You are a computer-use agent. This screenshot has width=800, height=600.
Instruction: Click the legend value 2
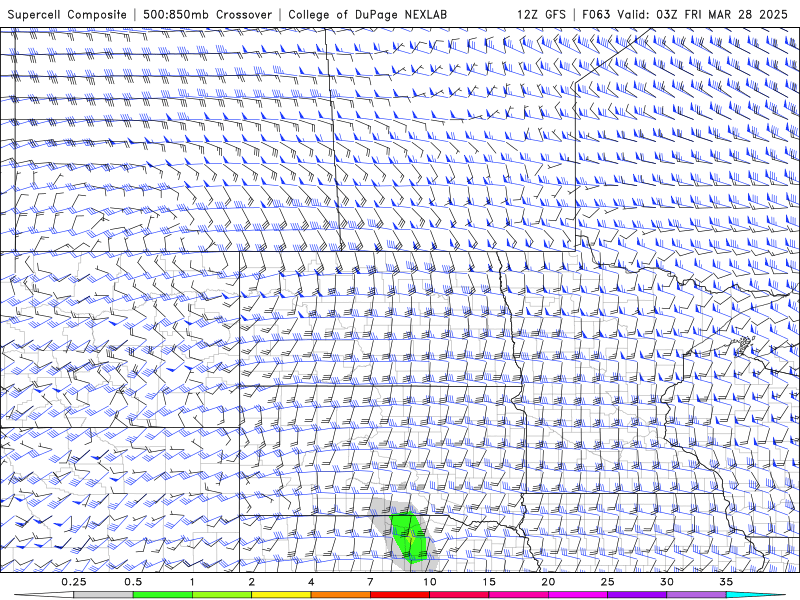(252, 582)
